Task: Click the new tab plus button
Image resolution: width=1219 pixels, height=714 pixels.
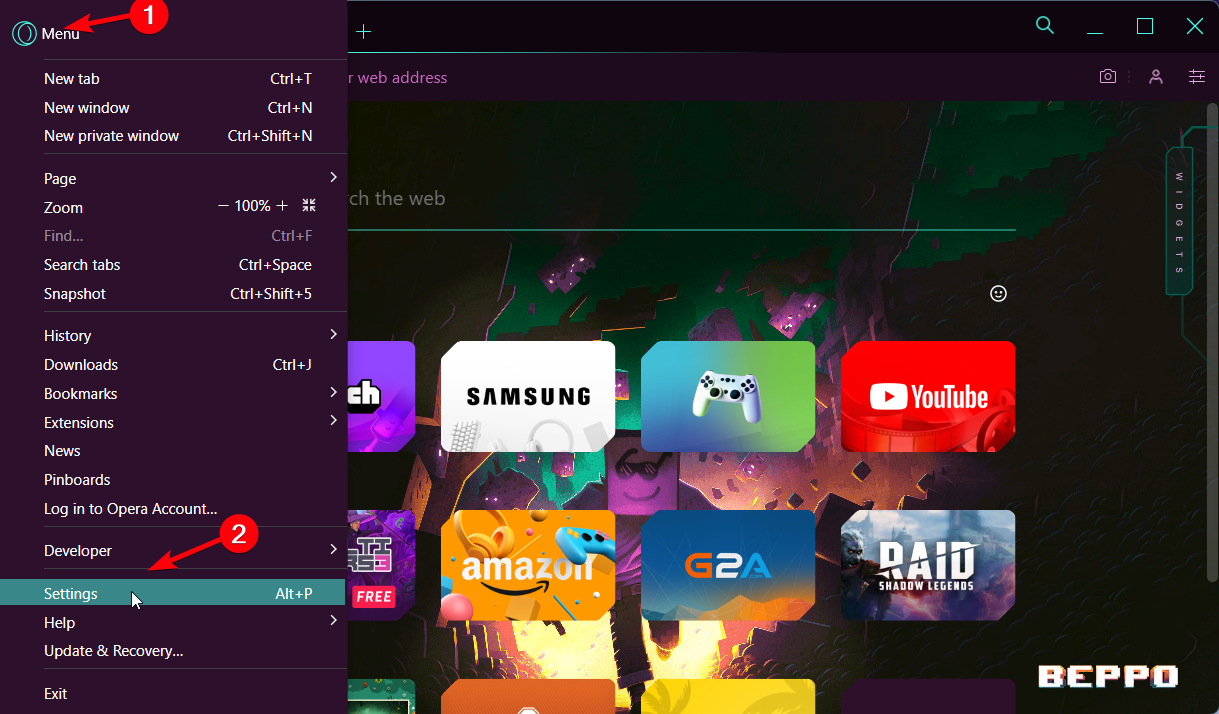Action: click(x=364, y=31)
